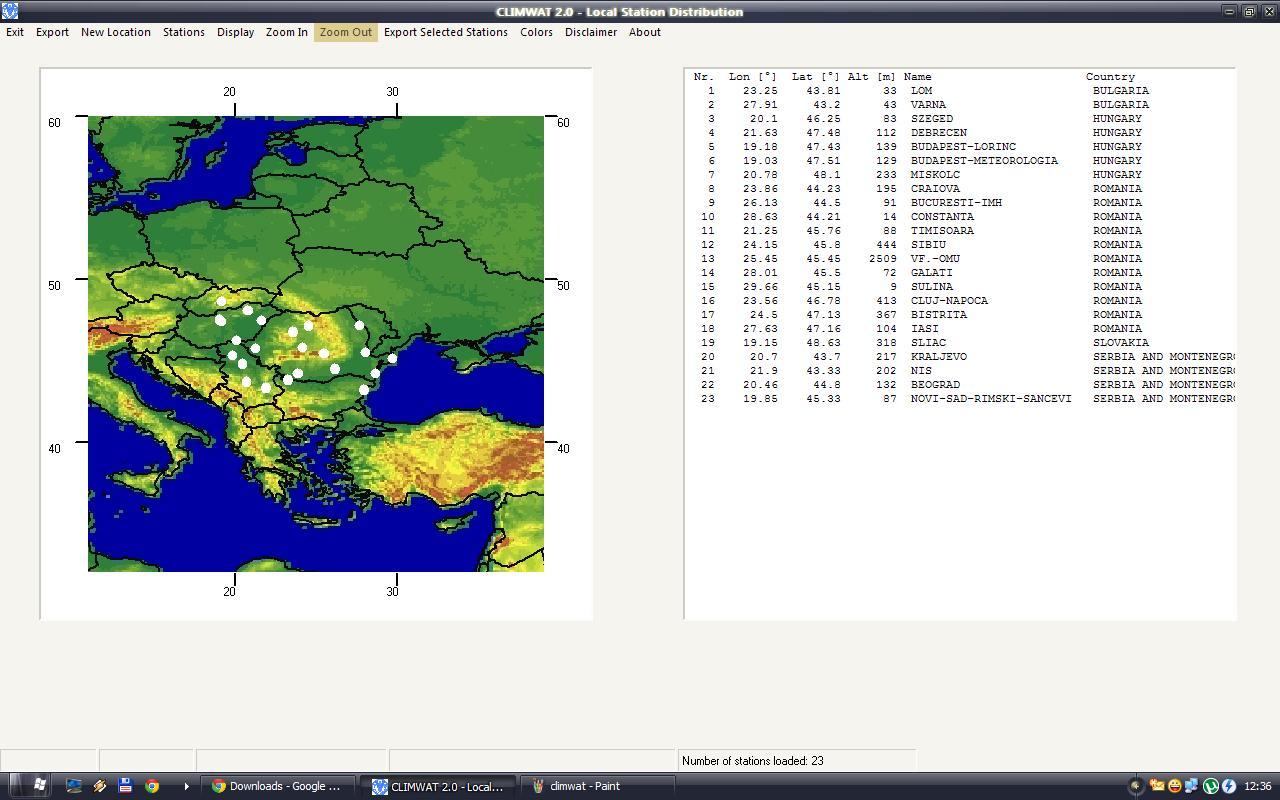Select station row BISTRITA
The height and width of the screenshot is (800, 1280).
point(960,314)
